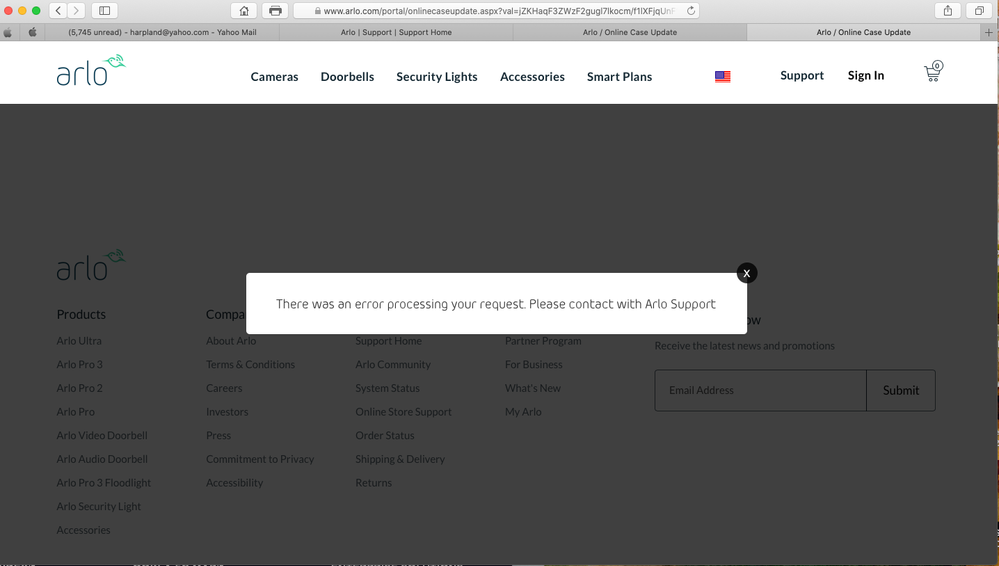Open Online Store Support link
Screen dimensions: 999x566
coord(403,411)
